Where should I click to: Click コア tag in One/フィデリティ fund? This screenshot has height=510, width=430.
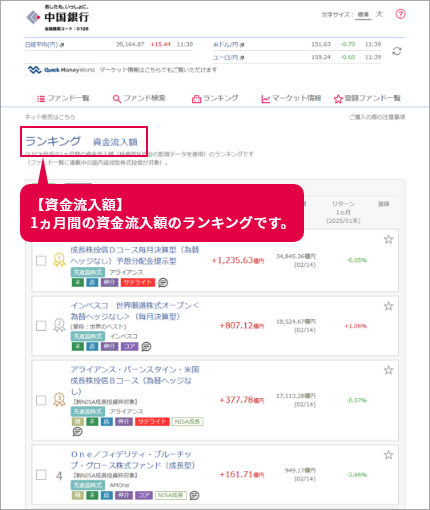coord(144,495)
